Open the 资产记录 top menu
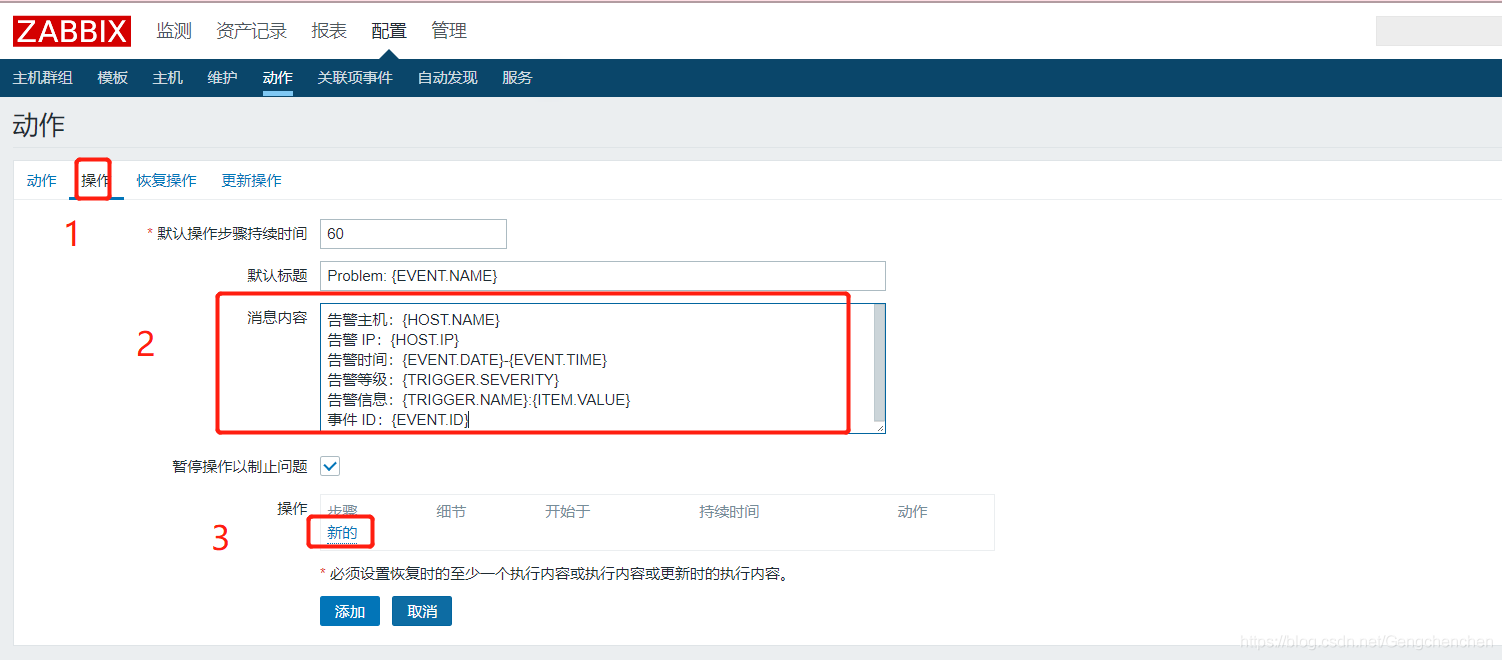Viewport: 1502px width, 660px height. [252, 31]
